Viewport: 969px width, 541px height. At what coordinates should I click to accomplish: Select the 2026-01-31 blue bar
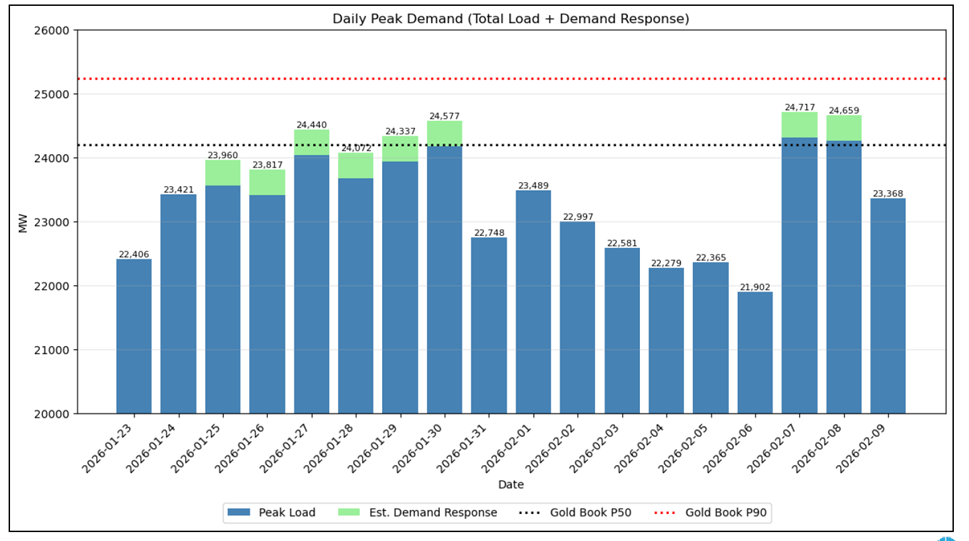(489, 325)
